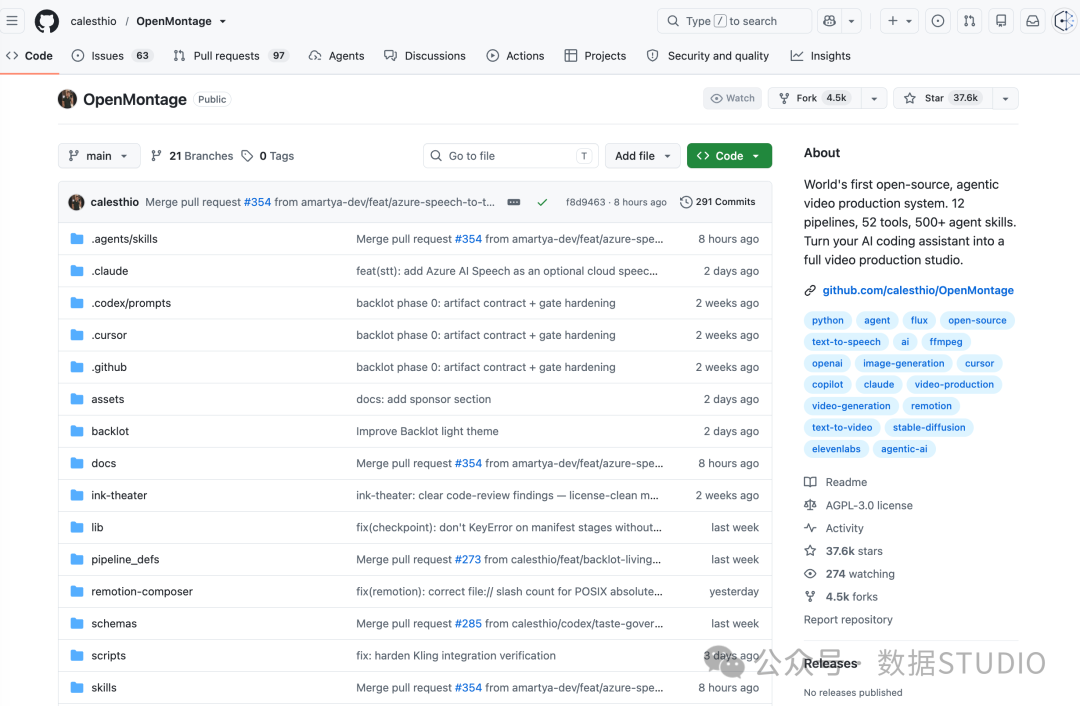Open the github.com/calesthio/OpenMontage link
The image size is (1080, 706).
917,291
